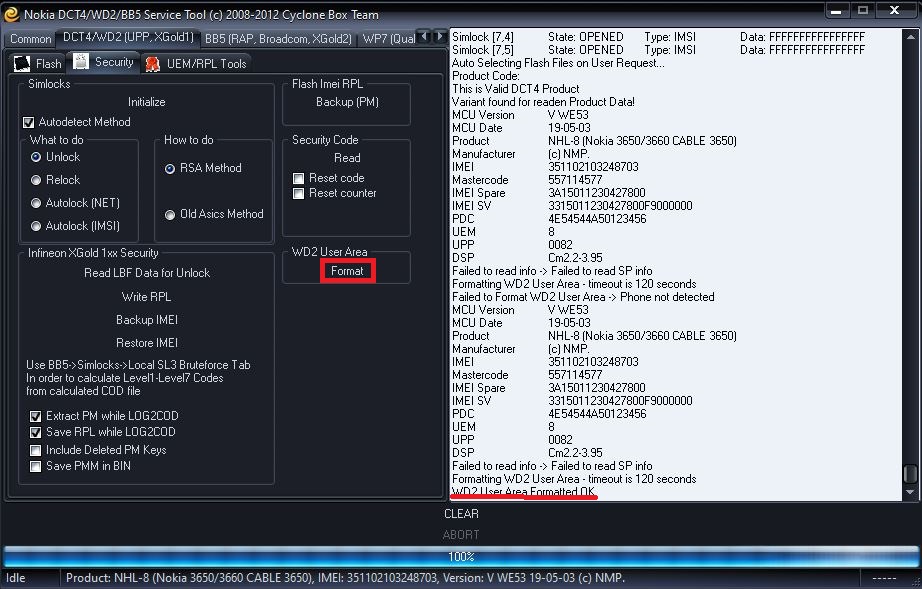The height and width of the screenshot is (589, 922).
Task: Click the Cyclone app icon in title bar
Action: (x=11, y=14)
